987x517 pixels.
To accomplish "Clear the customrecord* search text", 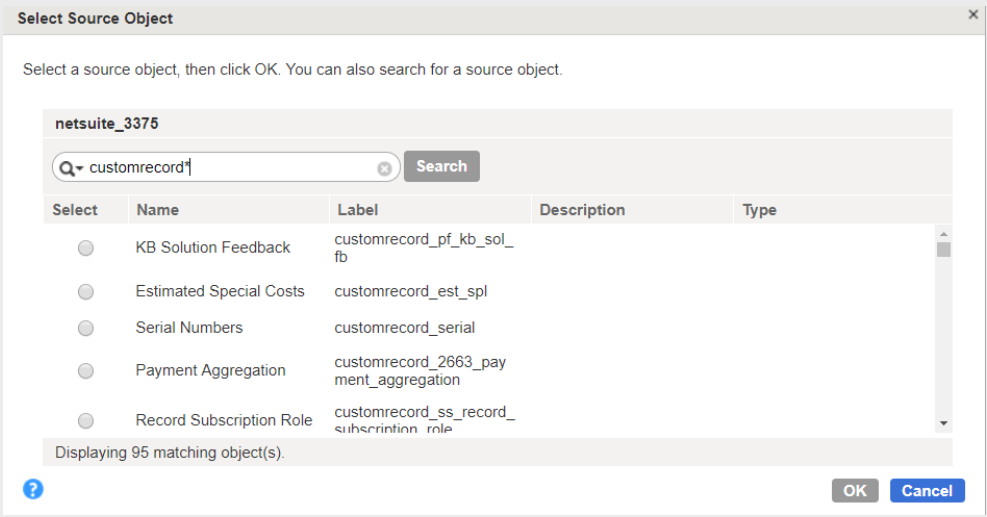I will click(385, 168).
